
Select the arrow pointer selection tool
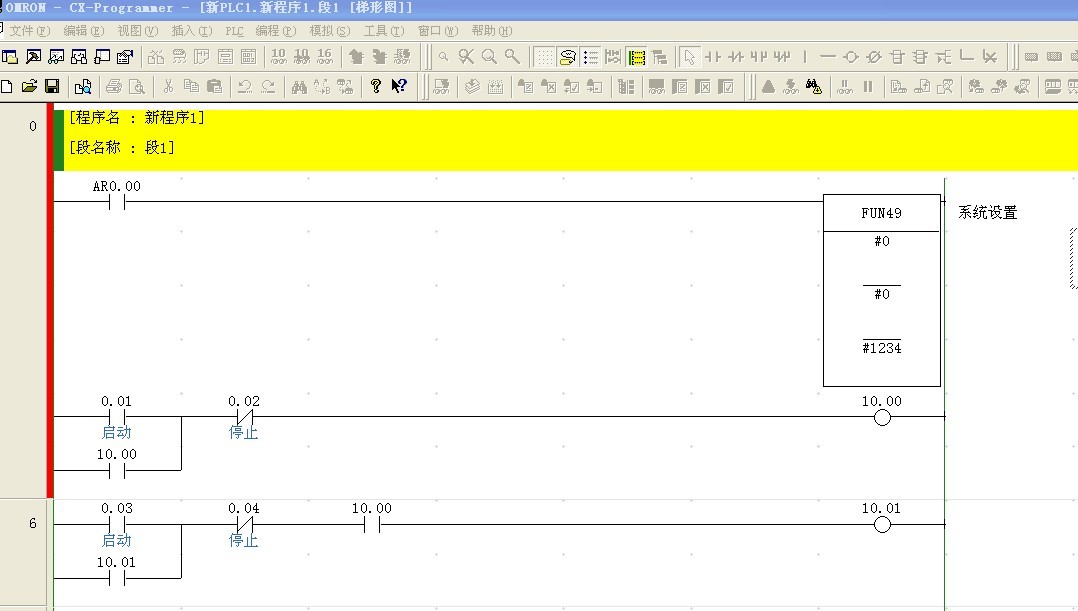(x=689, y=57)
